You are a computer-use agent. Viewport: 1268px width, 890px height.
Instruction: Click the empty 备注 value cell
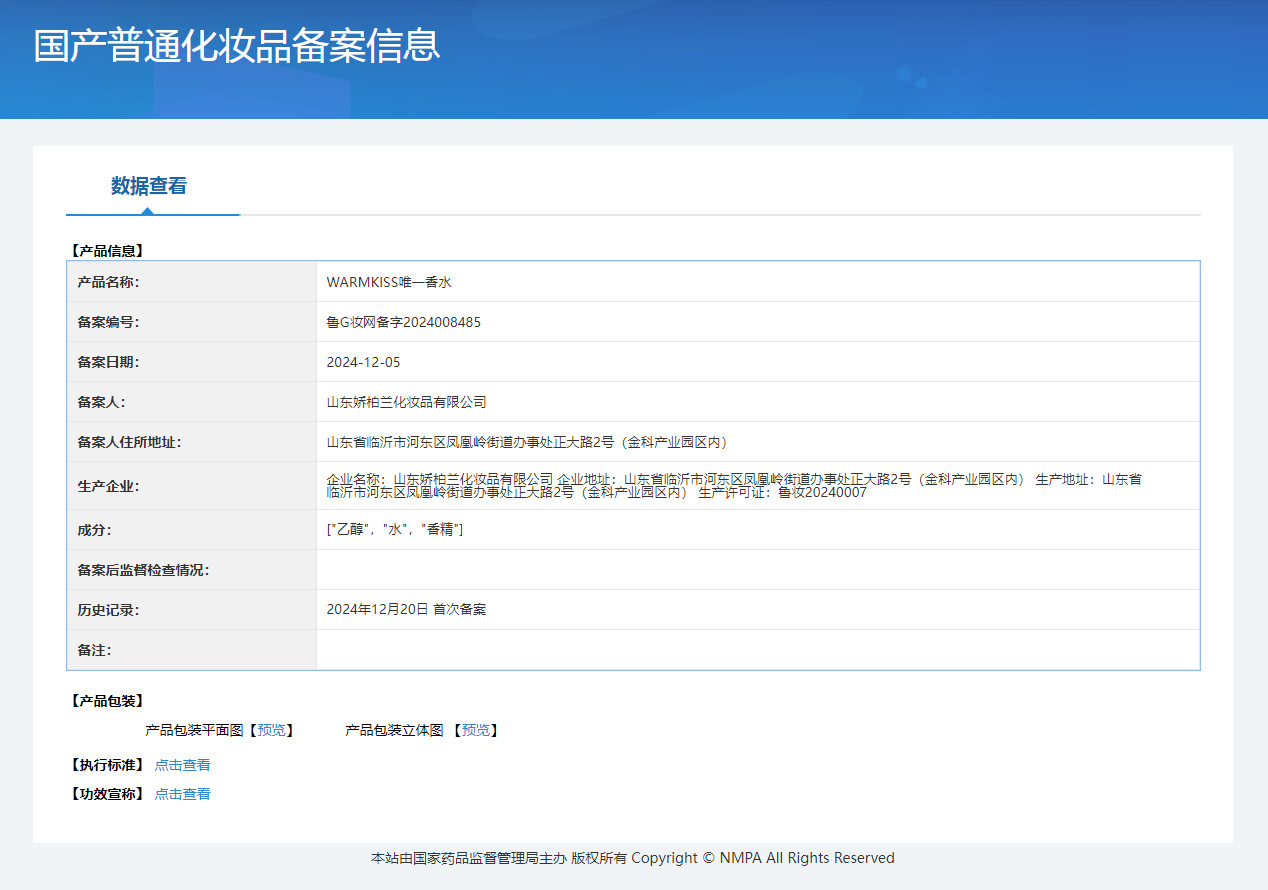(758, 650)
